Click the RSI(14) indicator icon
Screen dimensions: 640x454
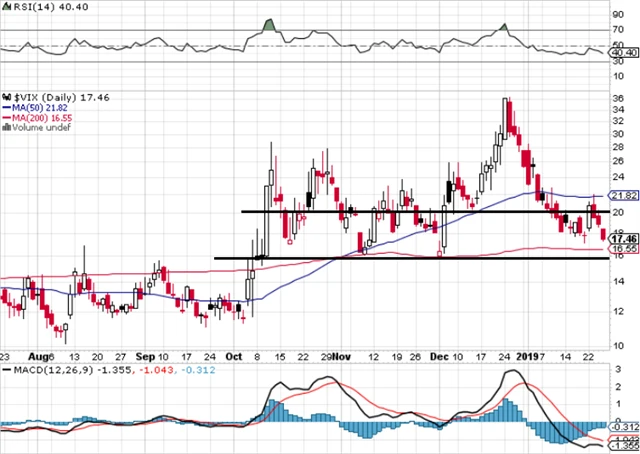coord(5,7)
